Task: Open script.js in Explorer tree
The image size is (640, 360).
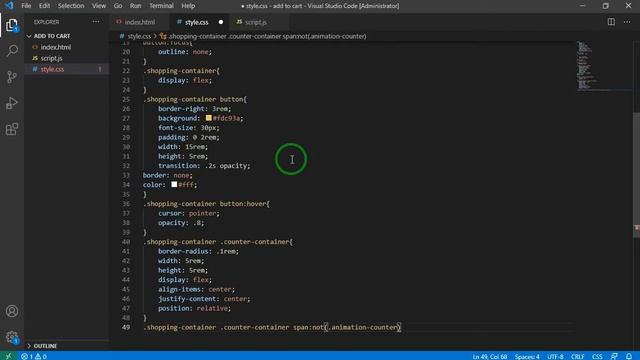Action: tap(51, 58)
